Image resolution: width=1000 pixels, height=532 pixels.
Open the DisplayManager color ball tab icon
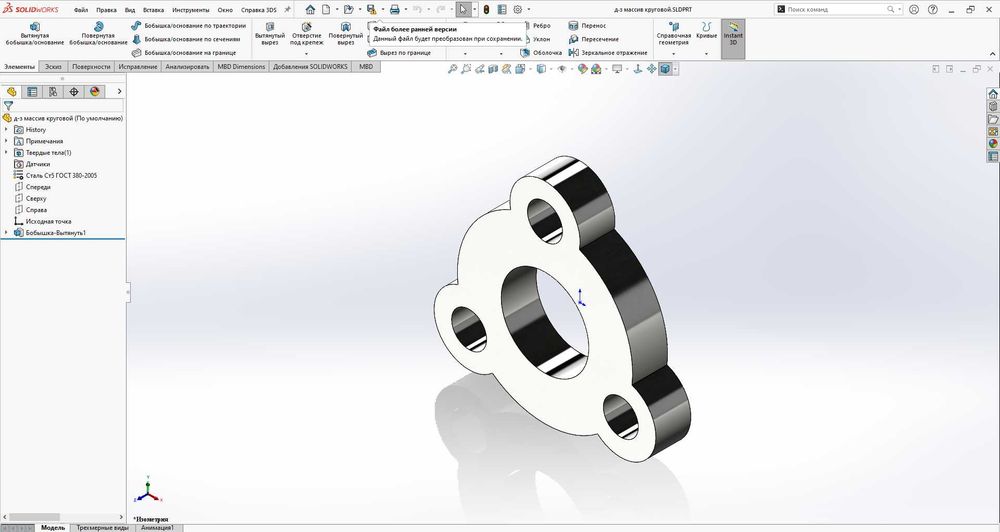[x=95, y=92]
